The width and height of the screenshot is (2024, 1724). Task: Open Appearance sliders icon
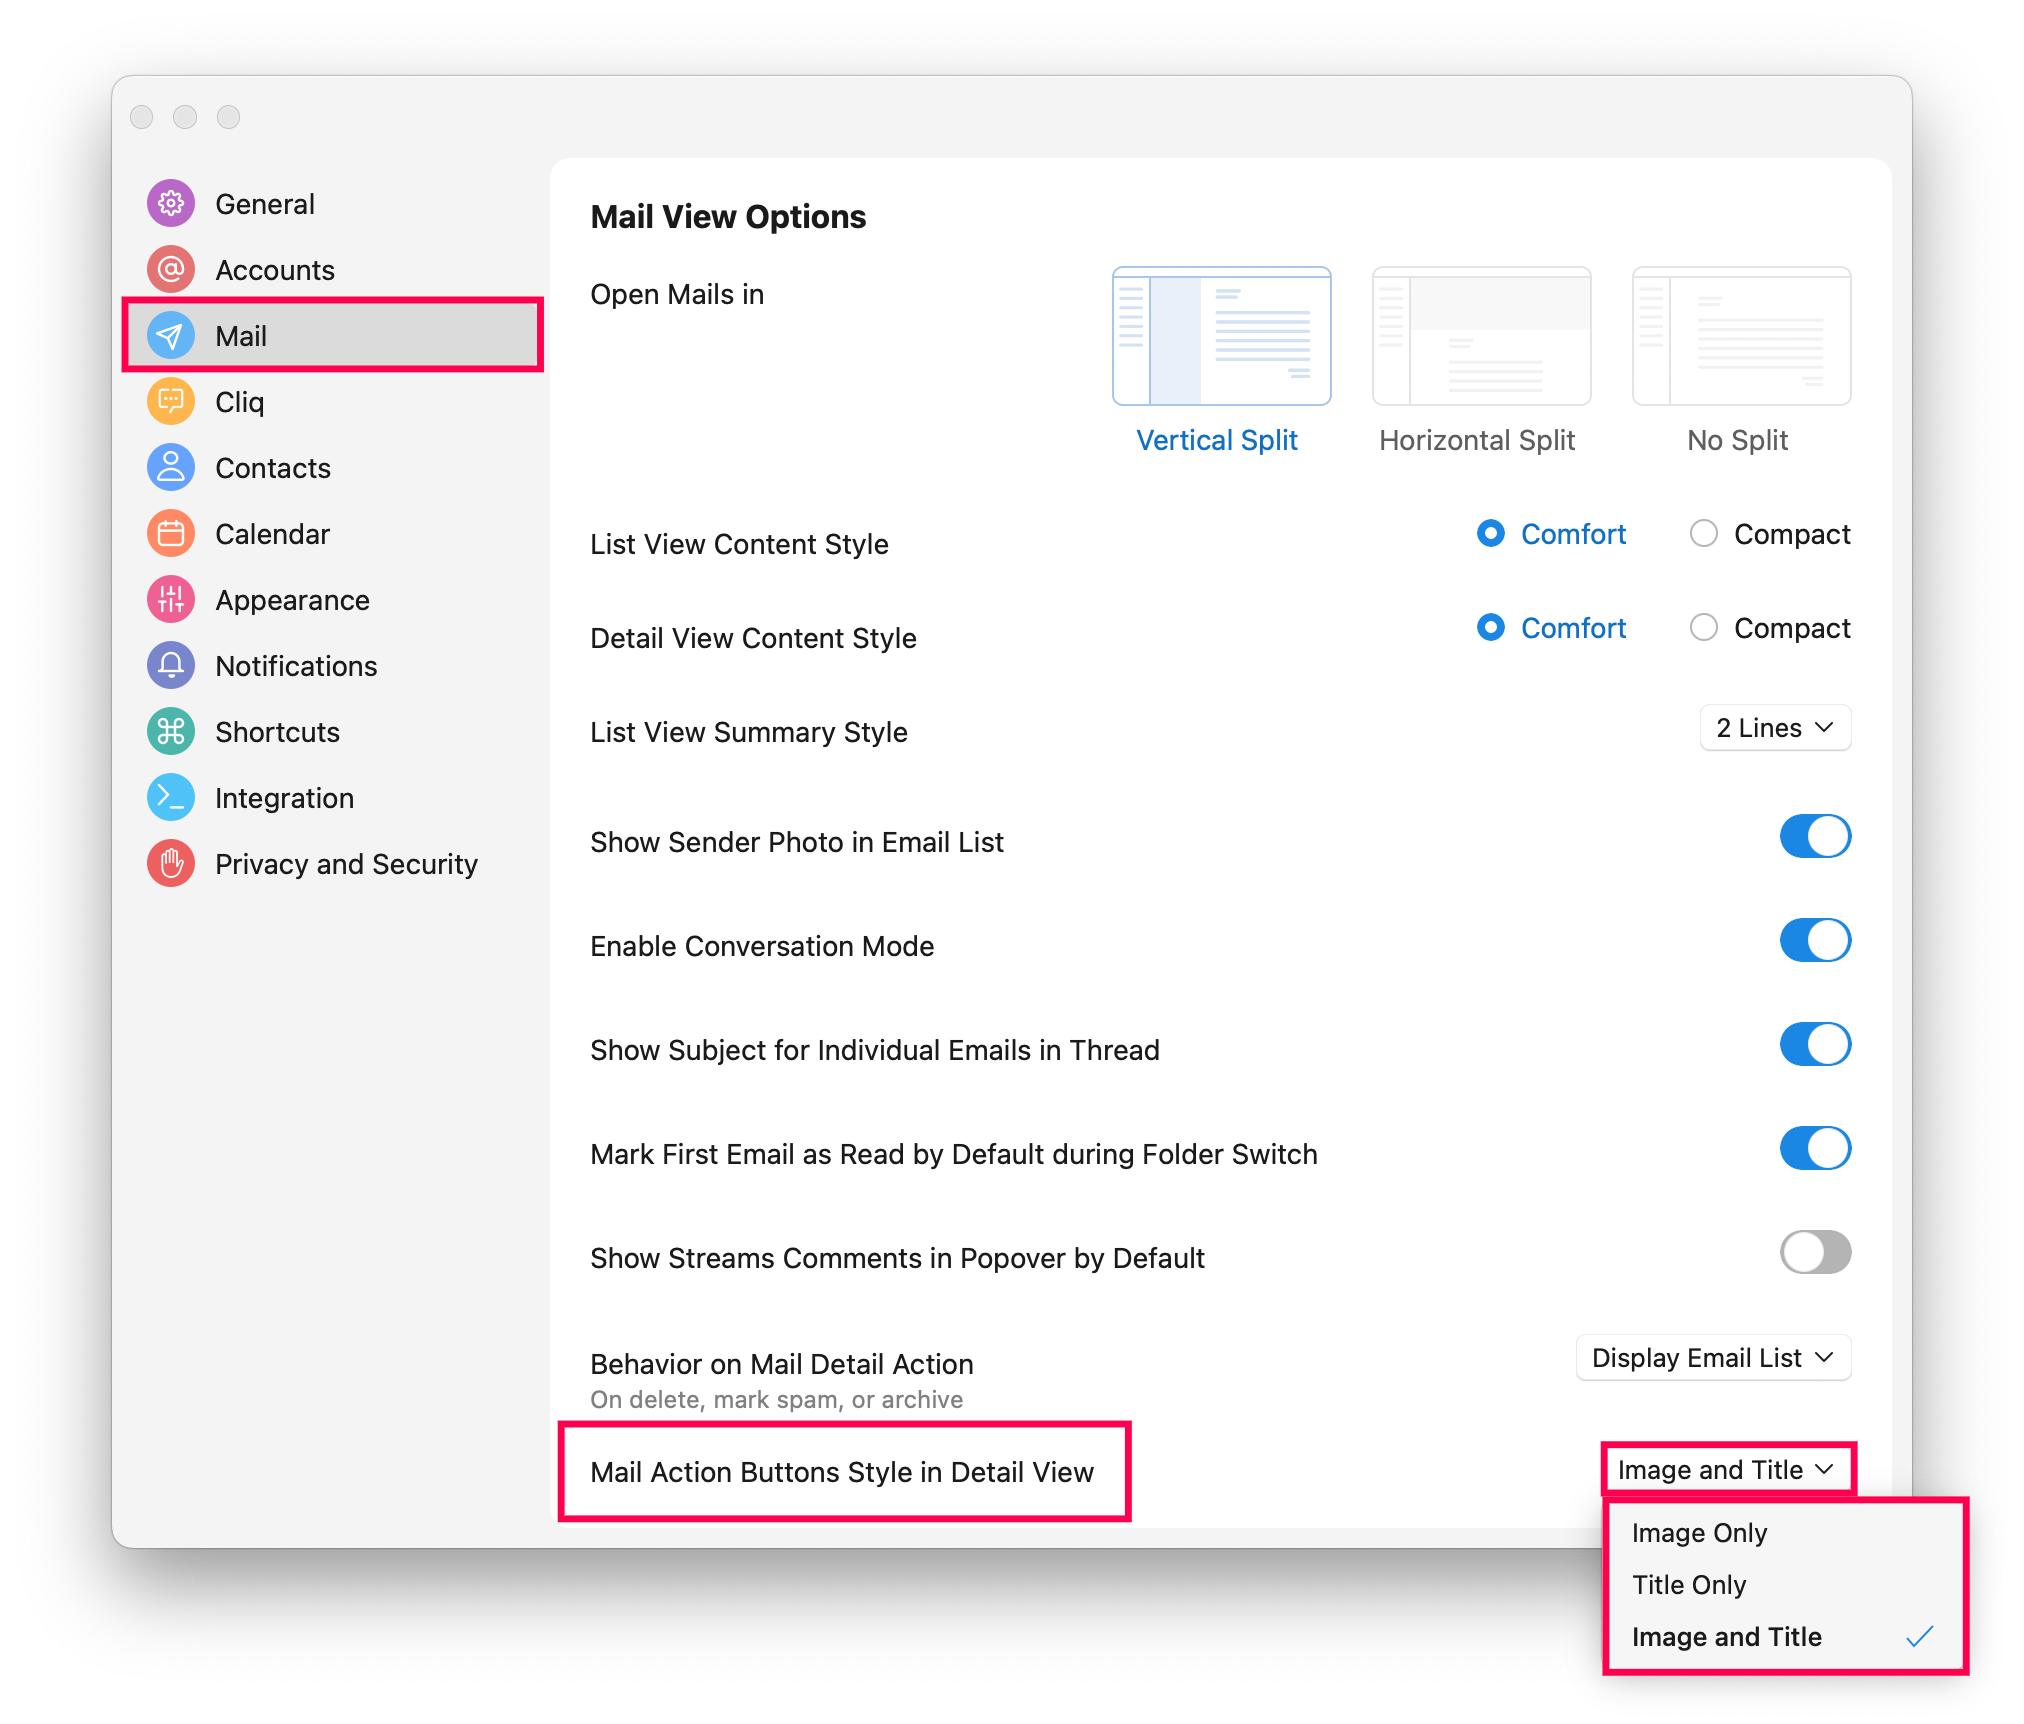click(x=171, y=600)
